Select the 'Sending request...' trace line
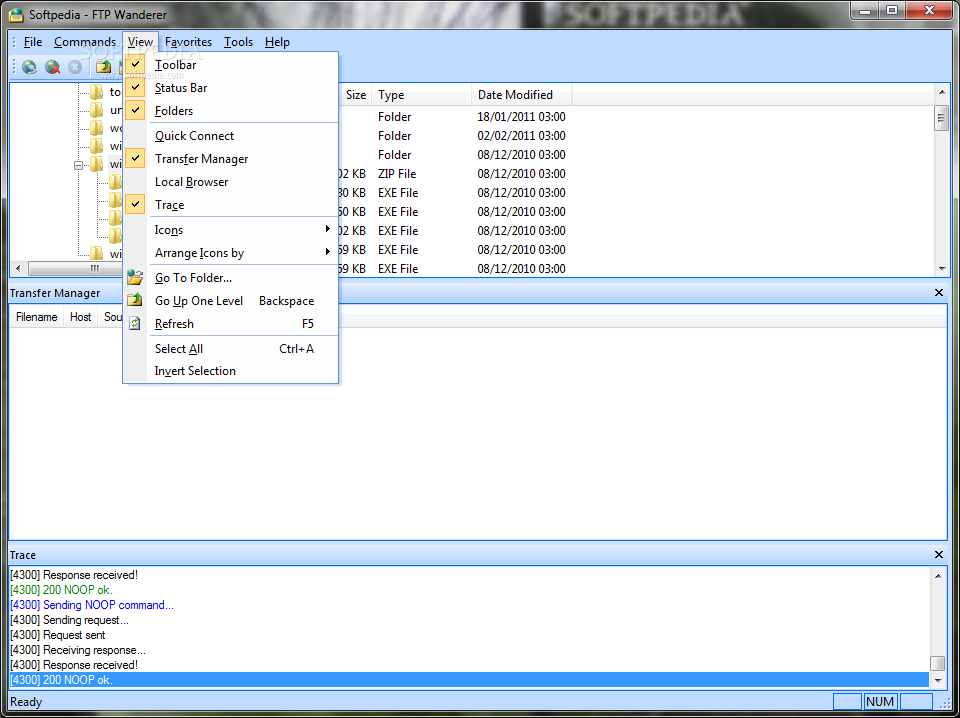 tap(470, 620)
